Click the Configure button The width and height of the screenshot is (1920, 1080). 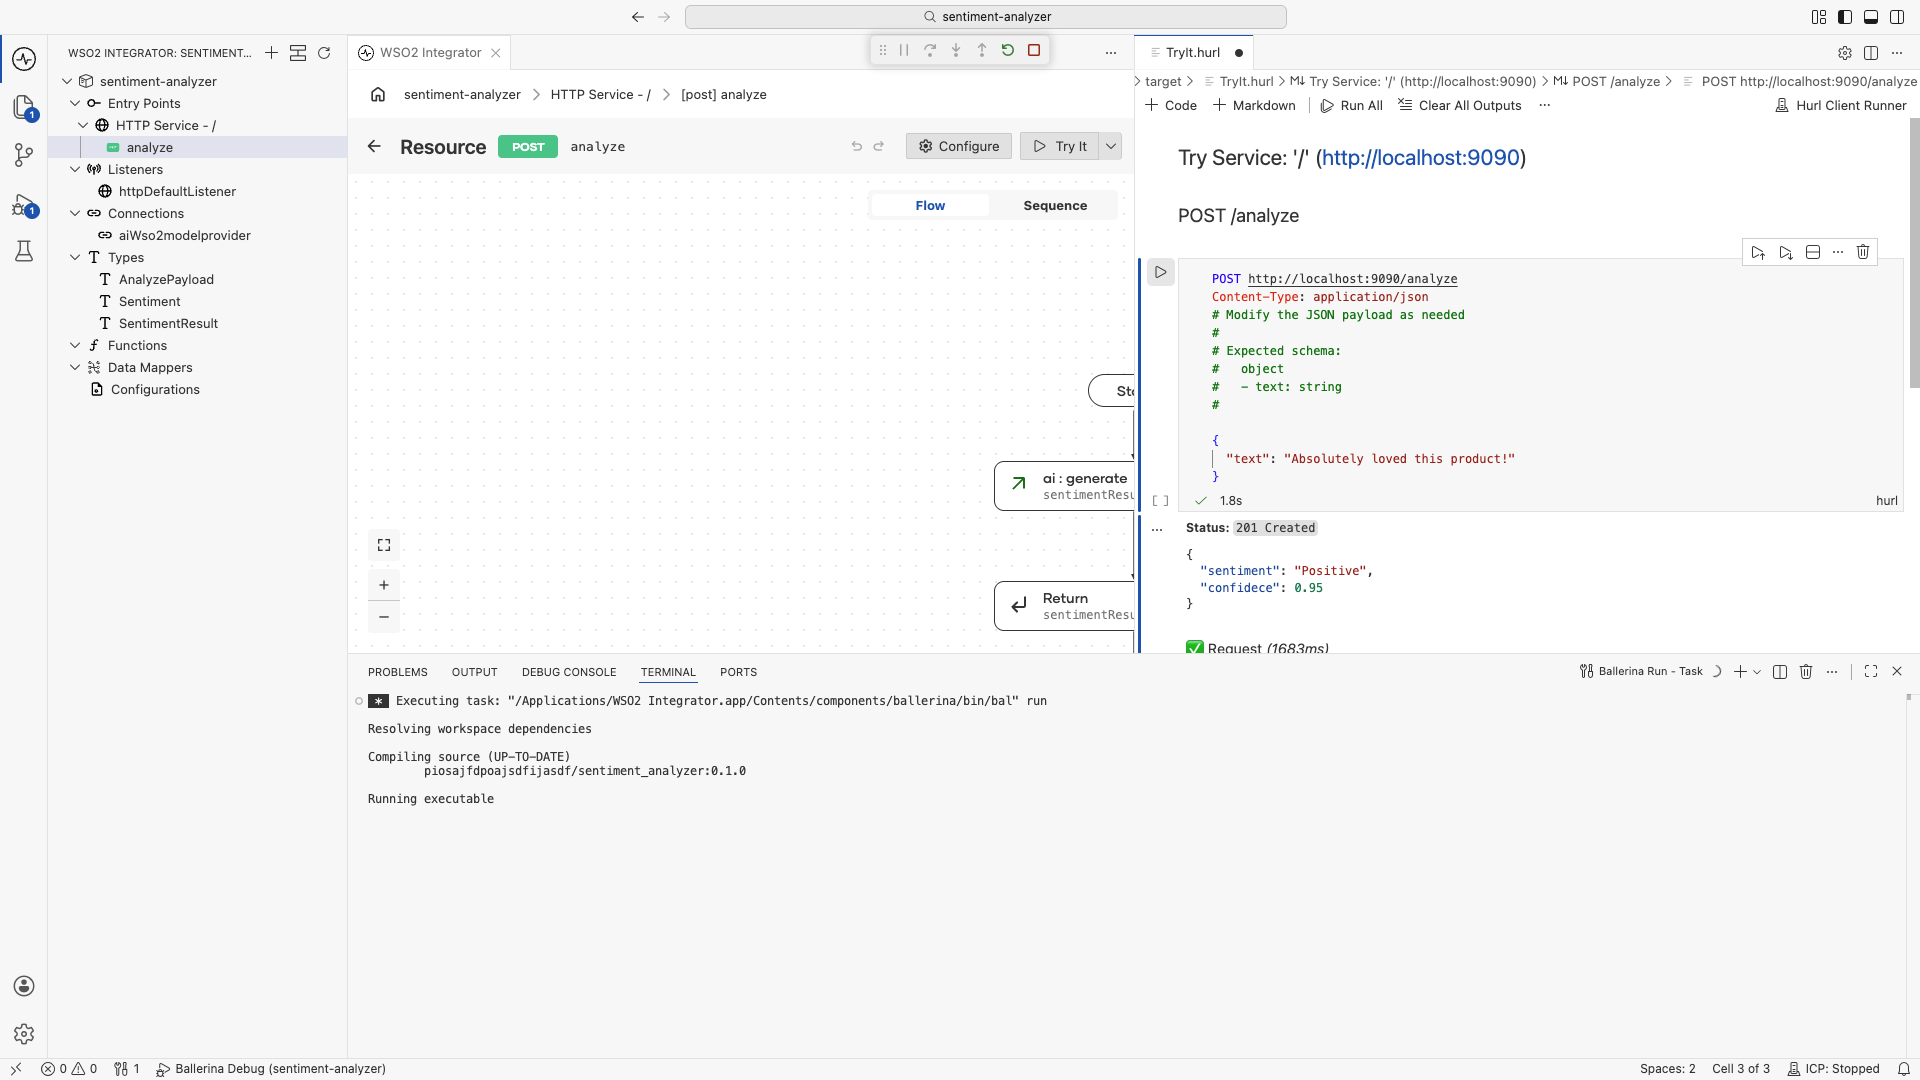tap(958, 146)
